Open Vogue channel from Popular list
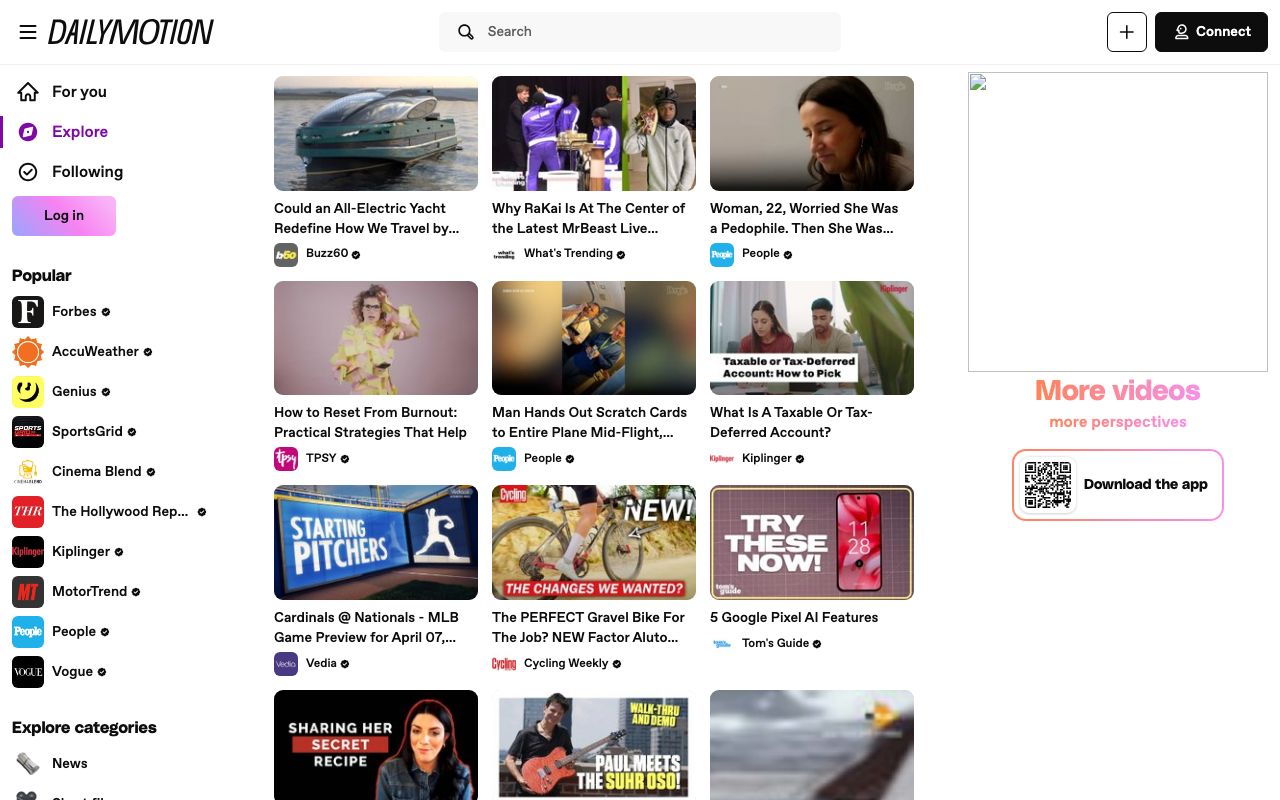The width and height of the screenshot is (1280, 800). tap(72, 672)
